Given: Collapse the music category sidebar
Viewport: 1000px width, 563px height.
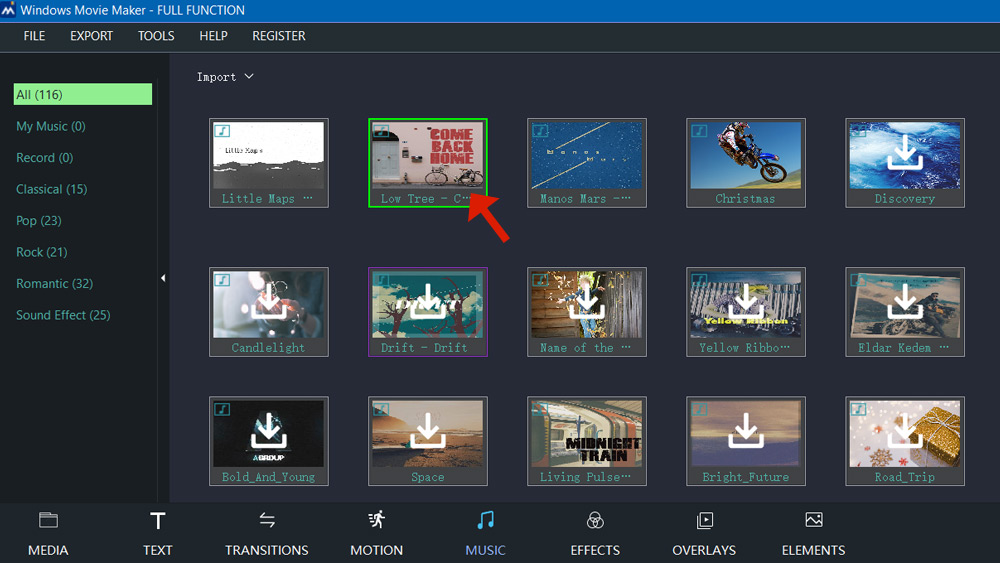Looking at the screenshot, I should point(163,278).
